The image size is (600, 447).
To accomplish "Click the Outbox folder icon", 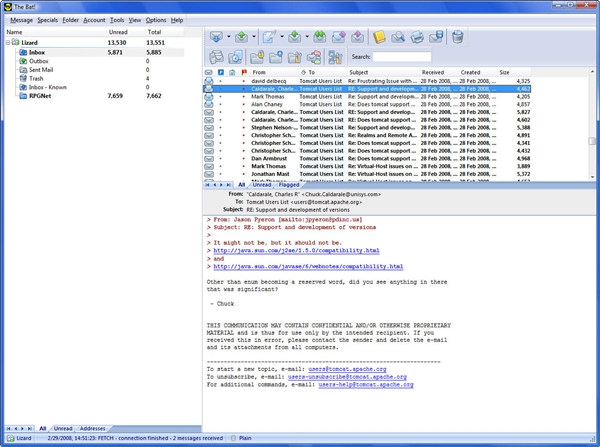I will point(21,61).
